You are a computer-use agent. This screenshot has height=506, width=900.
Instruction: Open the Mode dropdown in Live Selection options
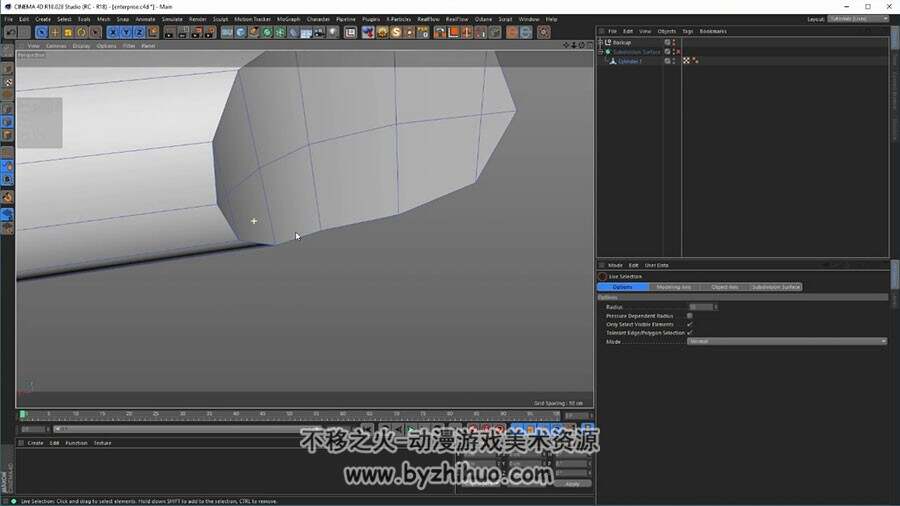coord(786,341)
